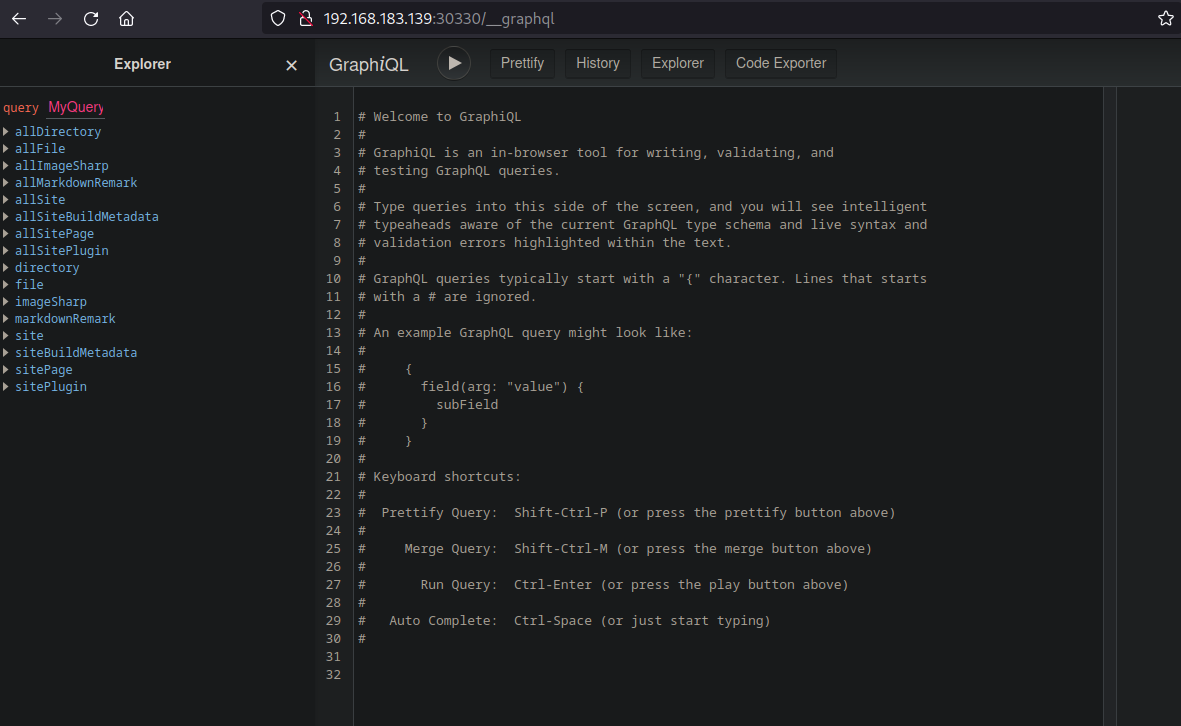Expand the siteBuildMetadata field
Screen dimensions: 1181x726
click(7, 353)
